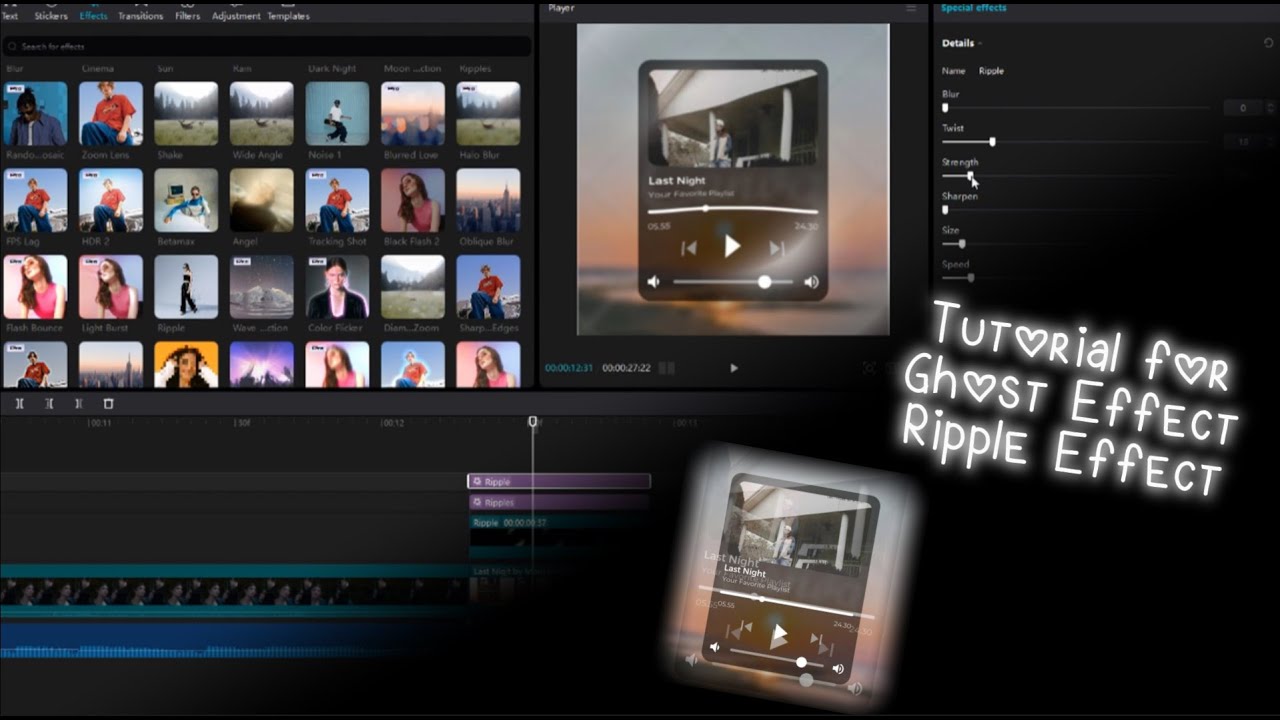Viewport: 1280px width, 720px height.
Task: Click the effect name Ripple in Details
Action: pyautogui.click(x=991, y=71)
